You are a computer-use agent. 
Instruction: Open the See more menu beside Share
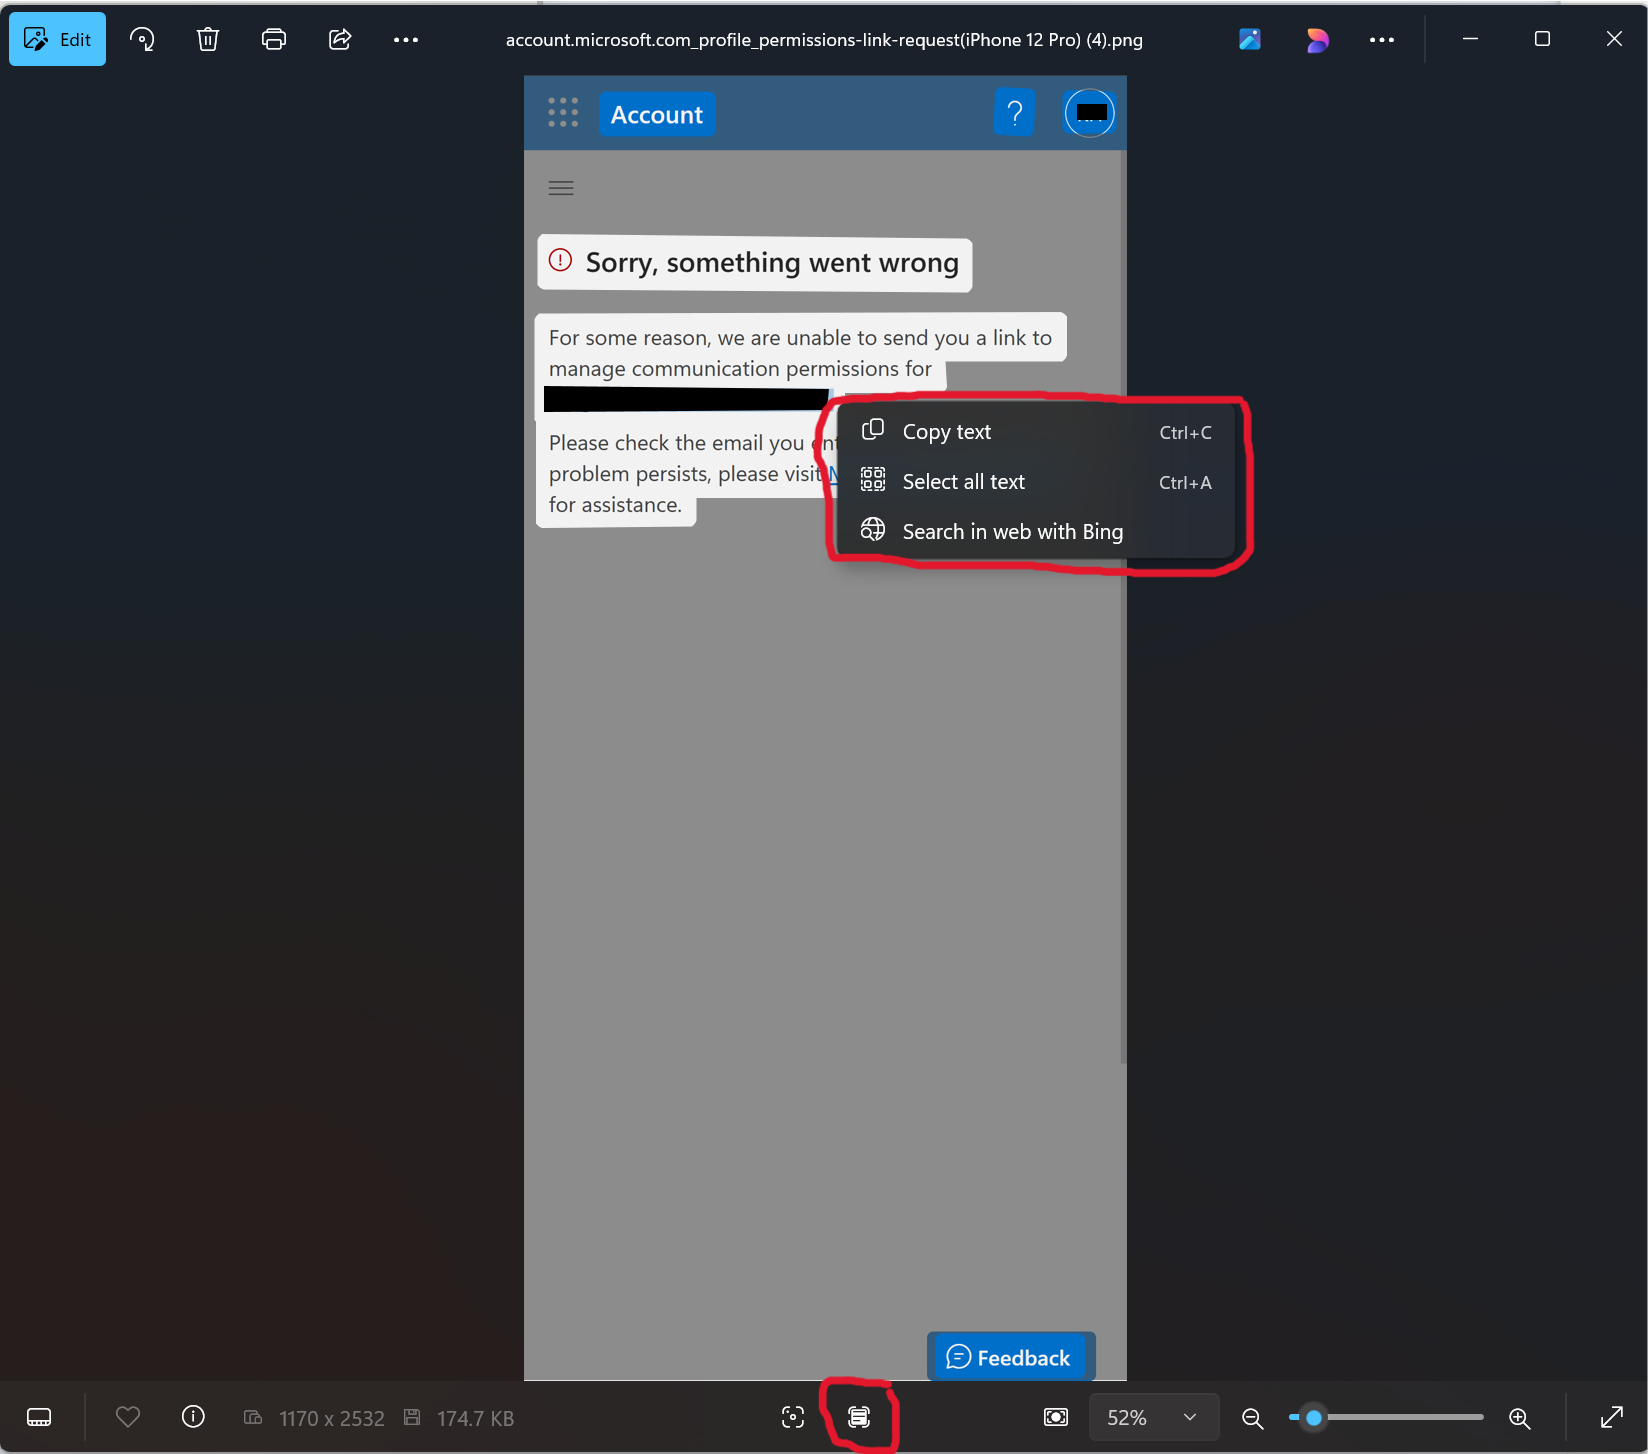click(x=406, y=40)
